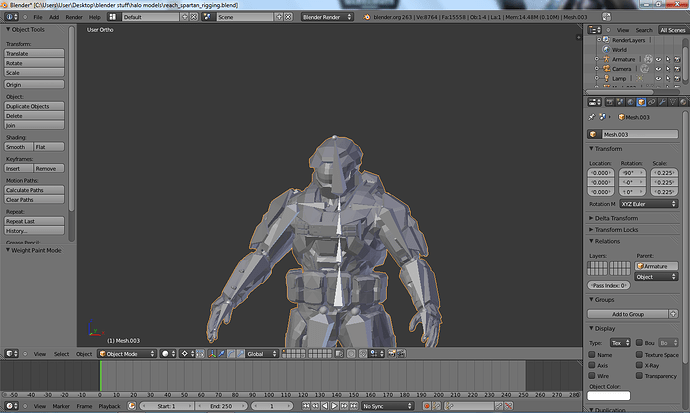Open the Render menu
690x413 pixels.
coord(74,17)
